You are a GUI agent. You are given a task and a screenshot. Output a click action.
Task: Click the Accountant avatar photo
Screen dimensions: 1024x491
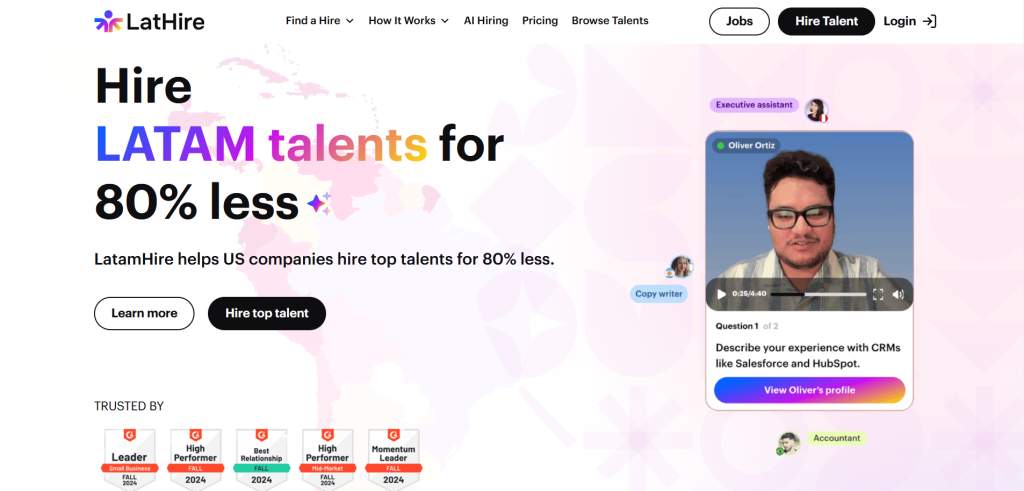pyautogui.click(x=789, y=443)
